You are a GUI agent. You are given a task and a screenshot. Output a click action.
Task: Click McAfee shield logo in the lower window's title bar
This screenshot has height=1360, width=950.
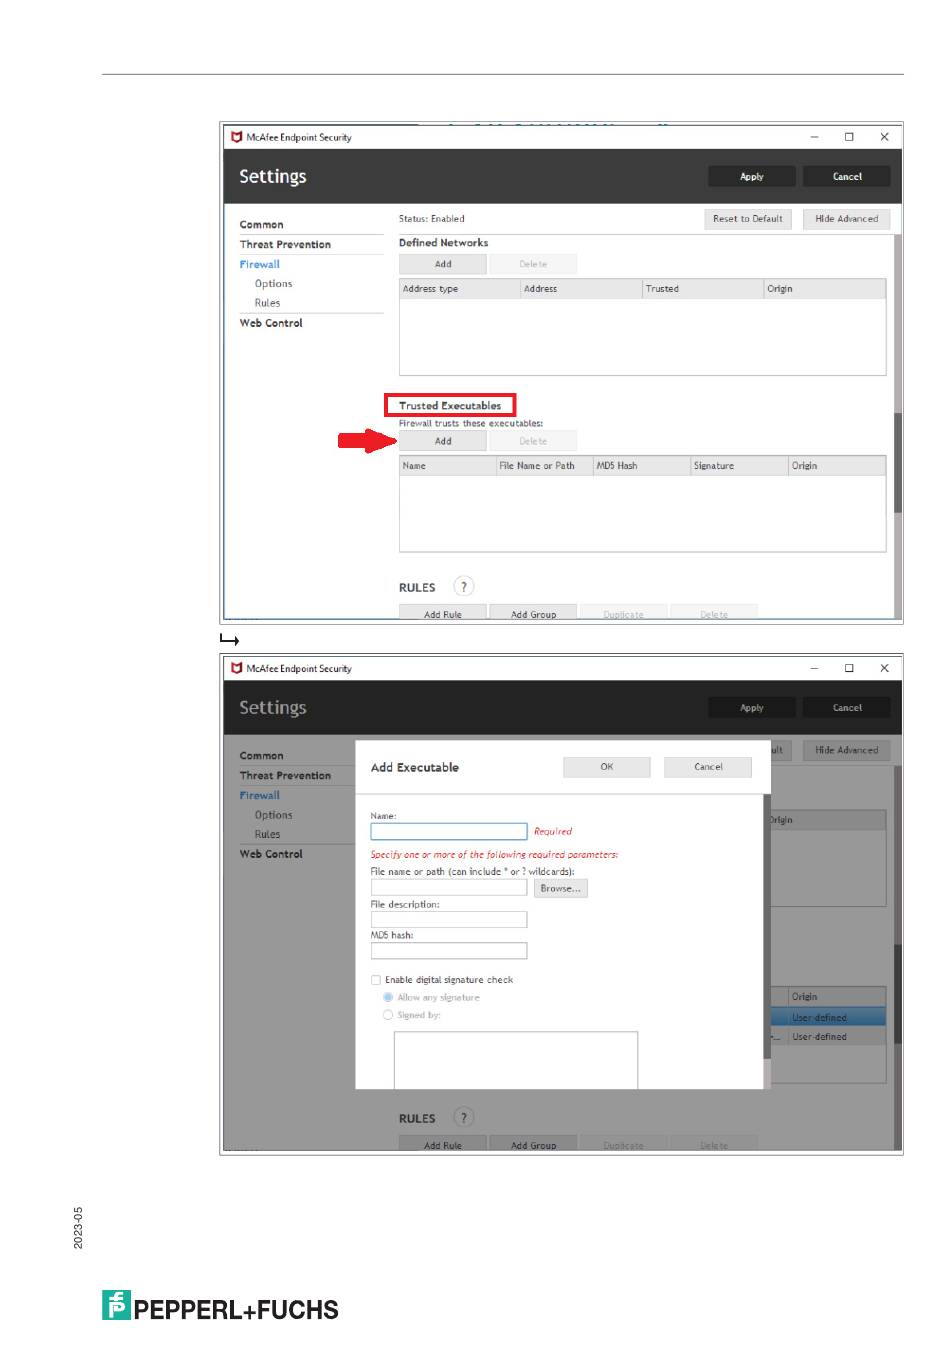point(236,668)
